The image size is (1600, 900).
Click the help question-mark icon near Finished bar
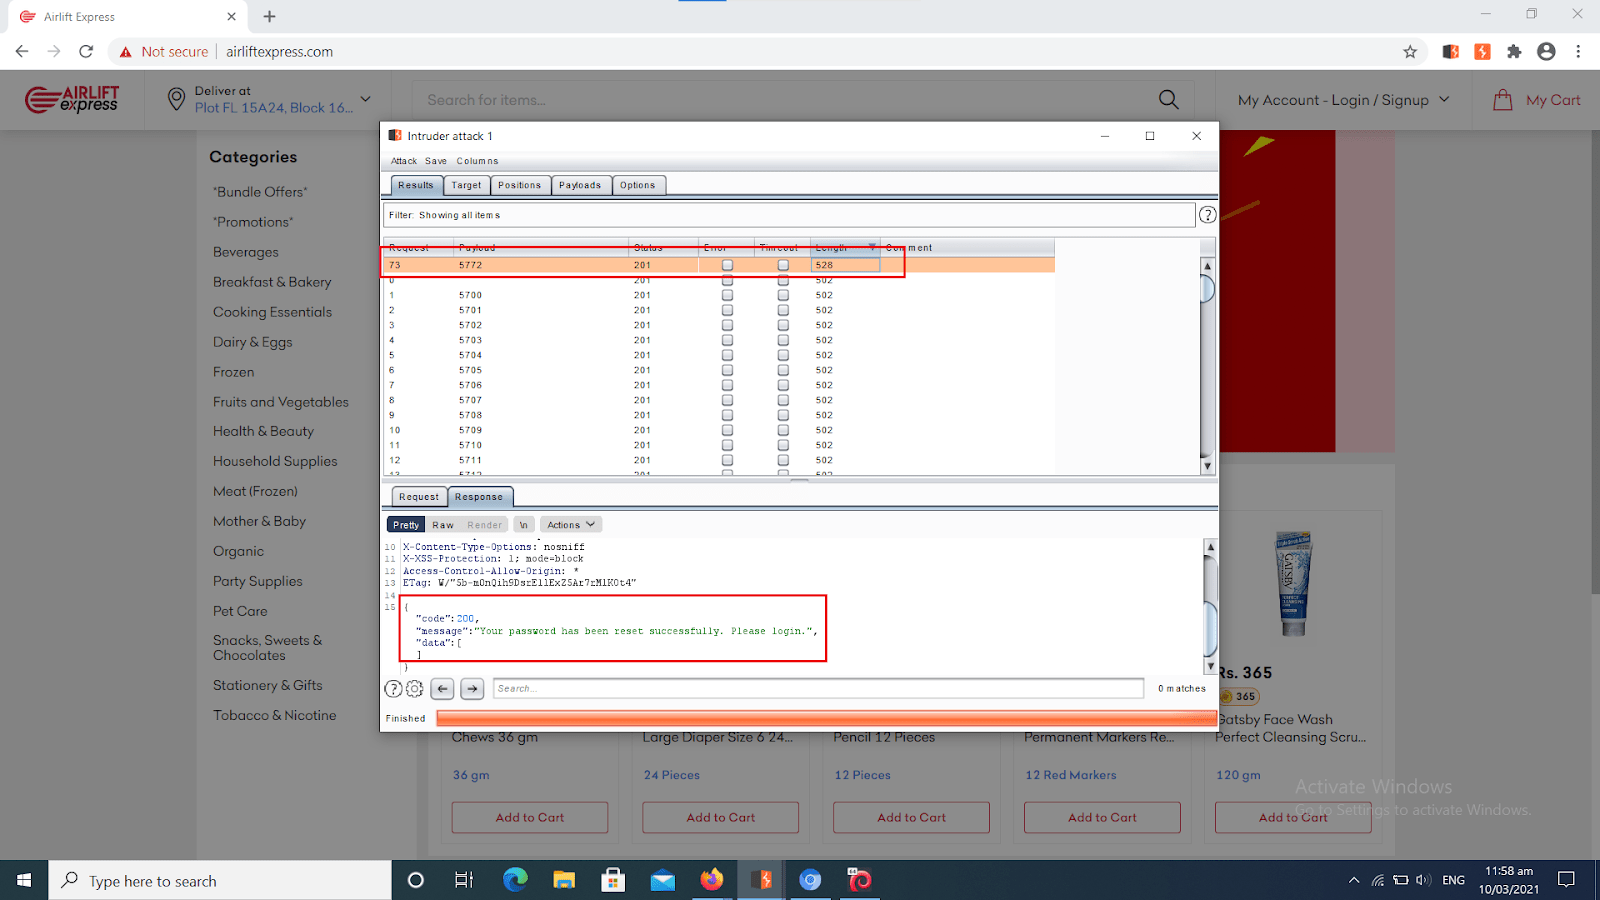point(394,688)
